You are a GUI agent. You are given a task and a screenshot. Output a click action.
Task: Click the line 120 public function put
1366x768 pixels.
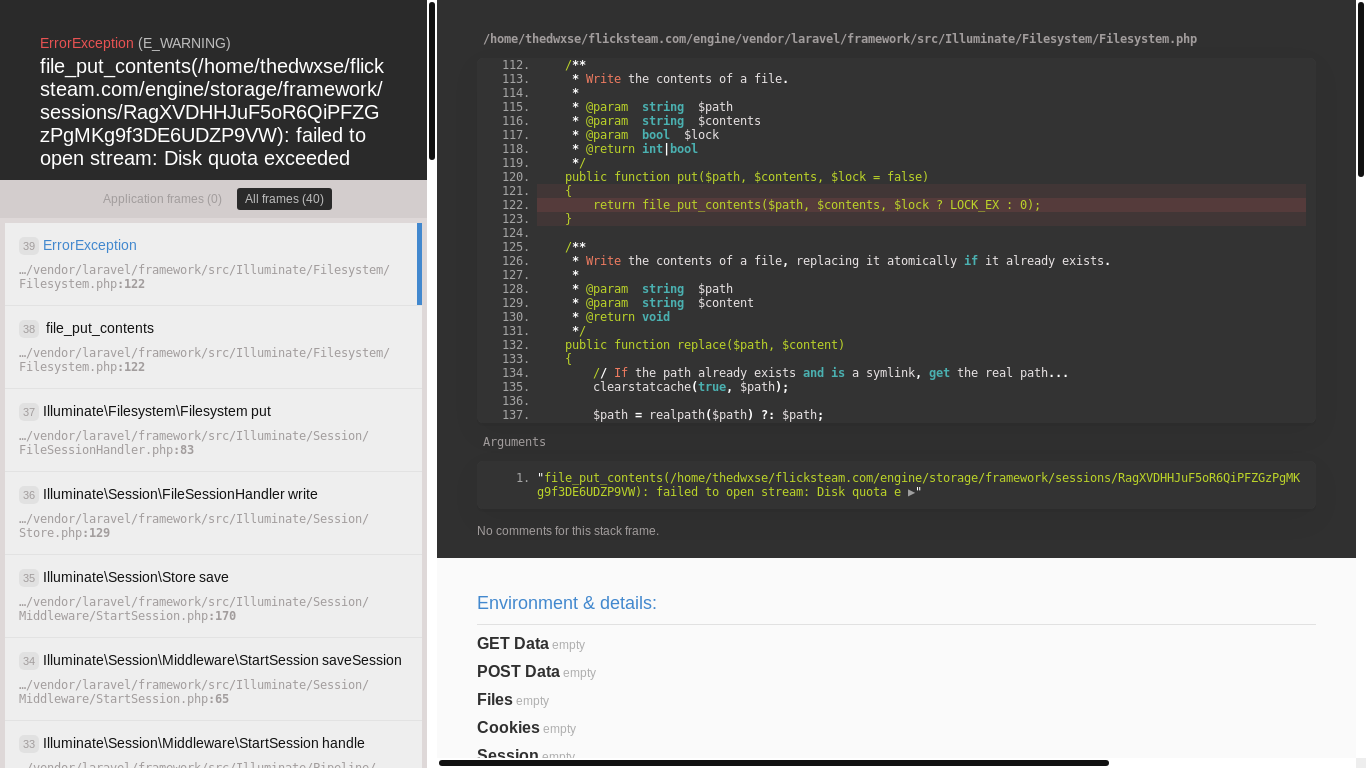tap(747, 177)
